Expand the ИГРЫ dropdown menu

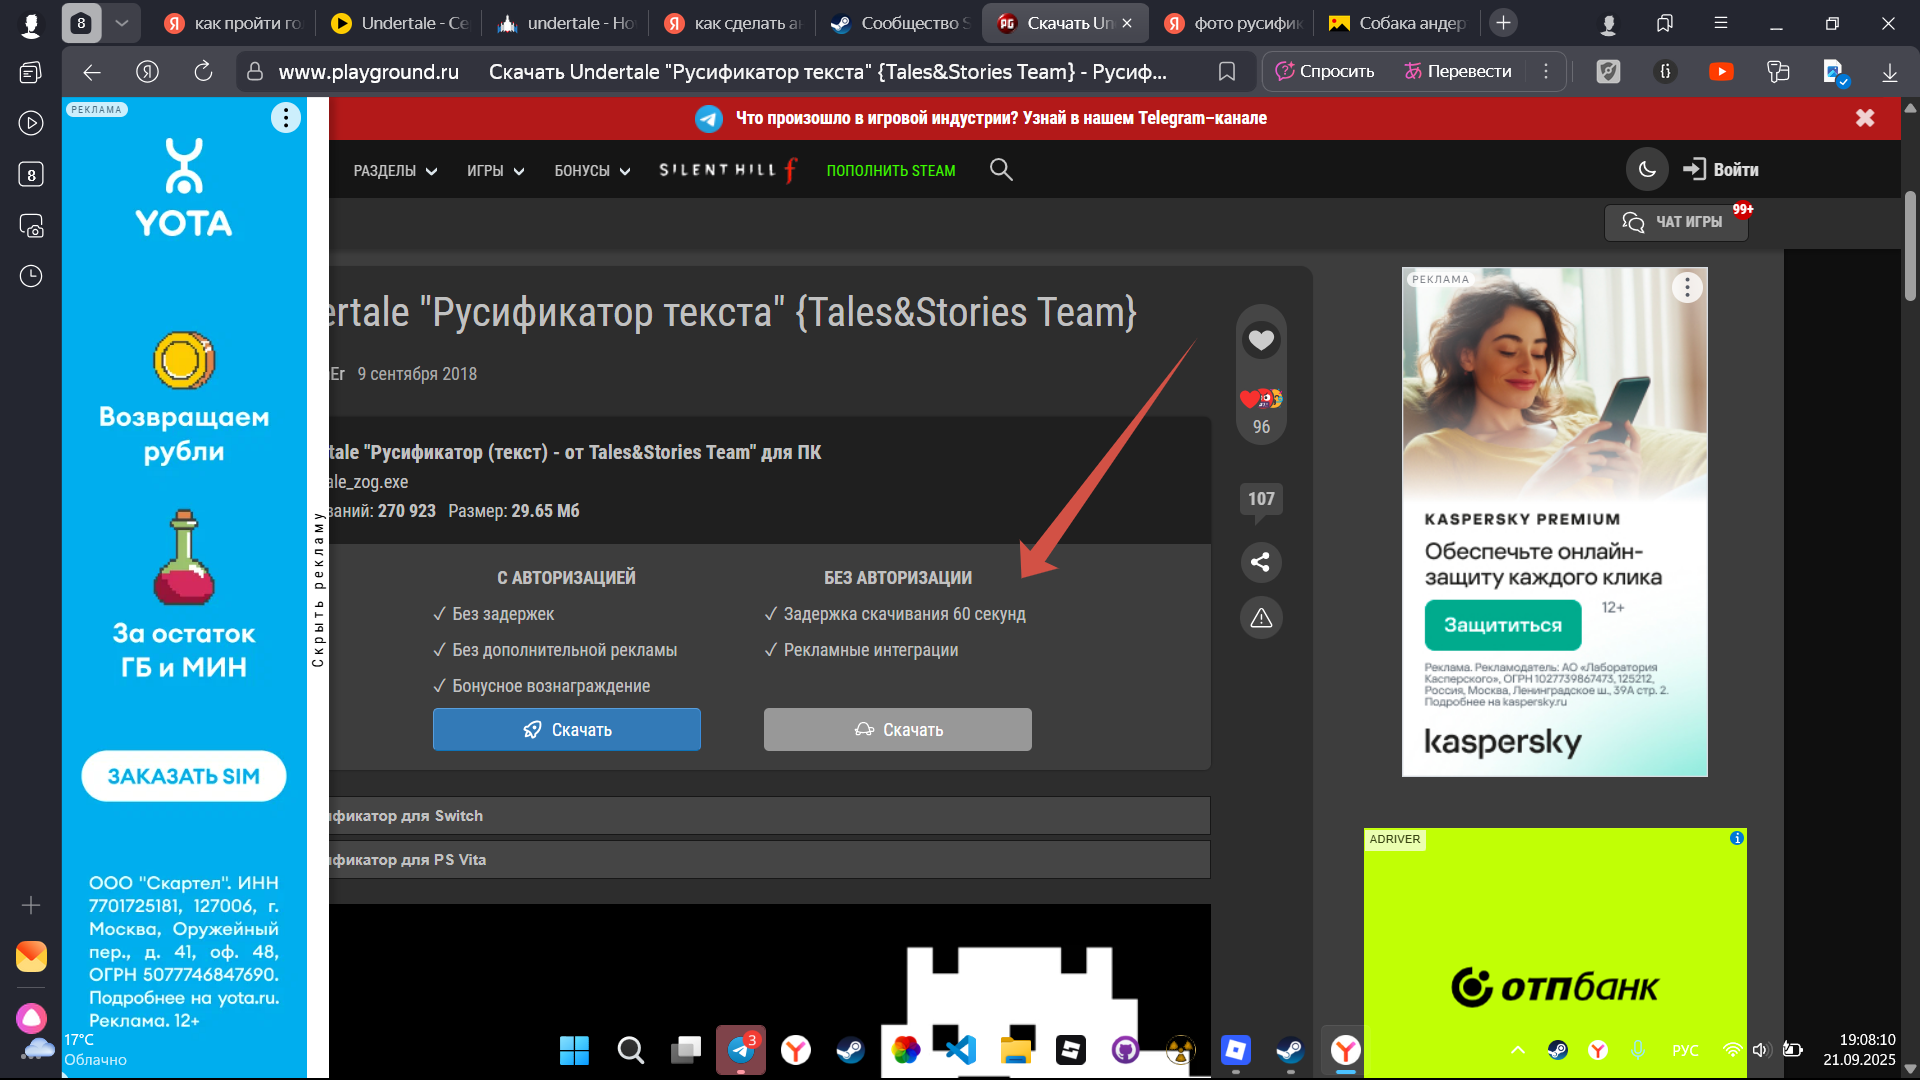pos(495,171)
